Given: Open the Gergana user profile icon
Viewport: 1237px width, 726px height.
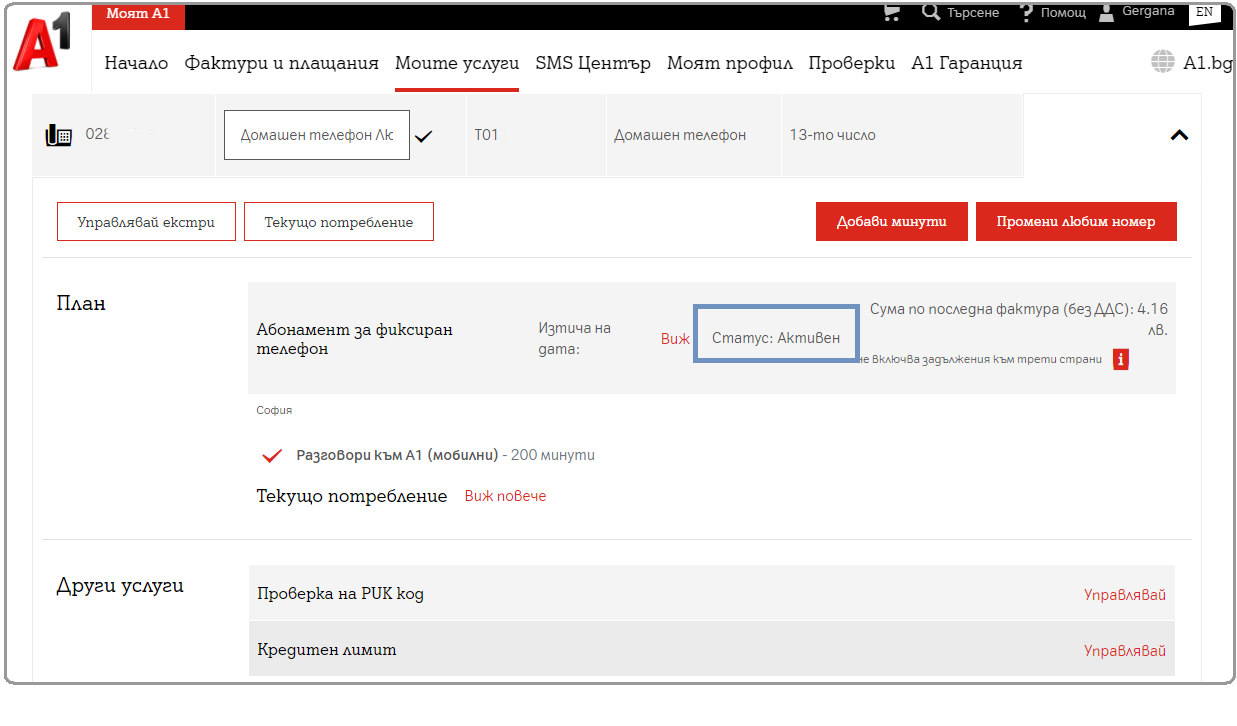Looking at the screenshot, I should pyautogui.click(x=1106, y=13).
